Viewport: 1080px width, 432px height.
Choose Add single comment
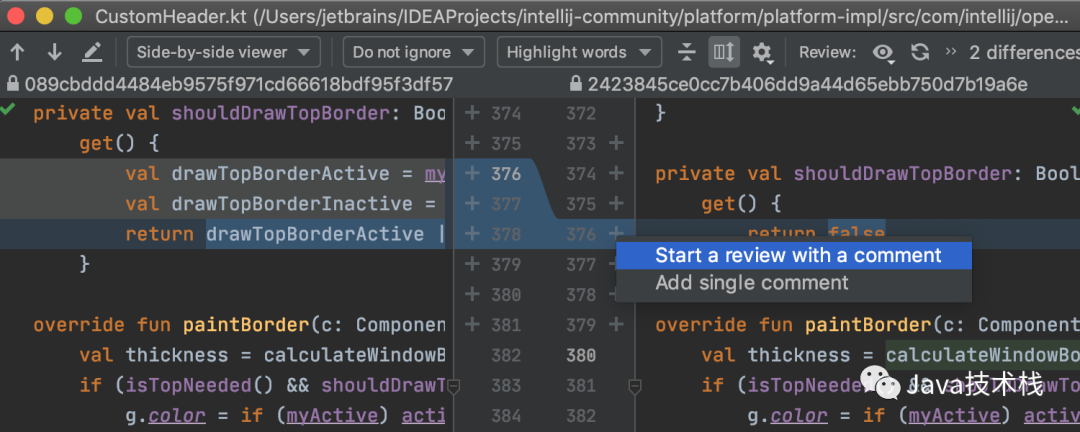793,282
